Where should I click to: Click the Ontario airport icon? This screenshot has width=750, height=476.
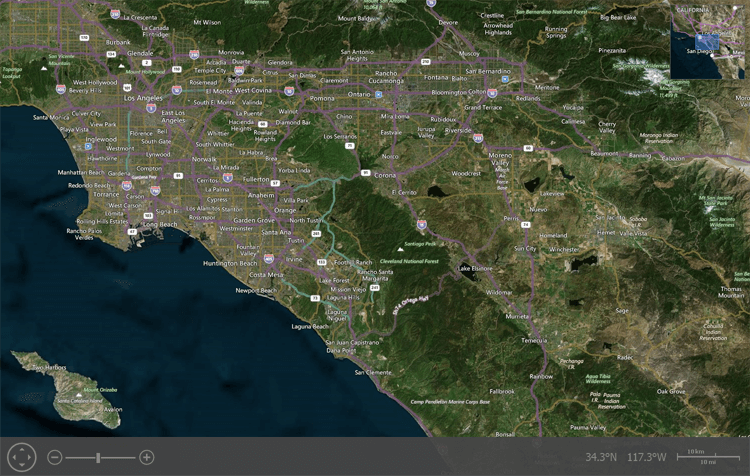tap(378, 95)
